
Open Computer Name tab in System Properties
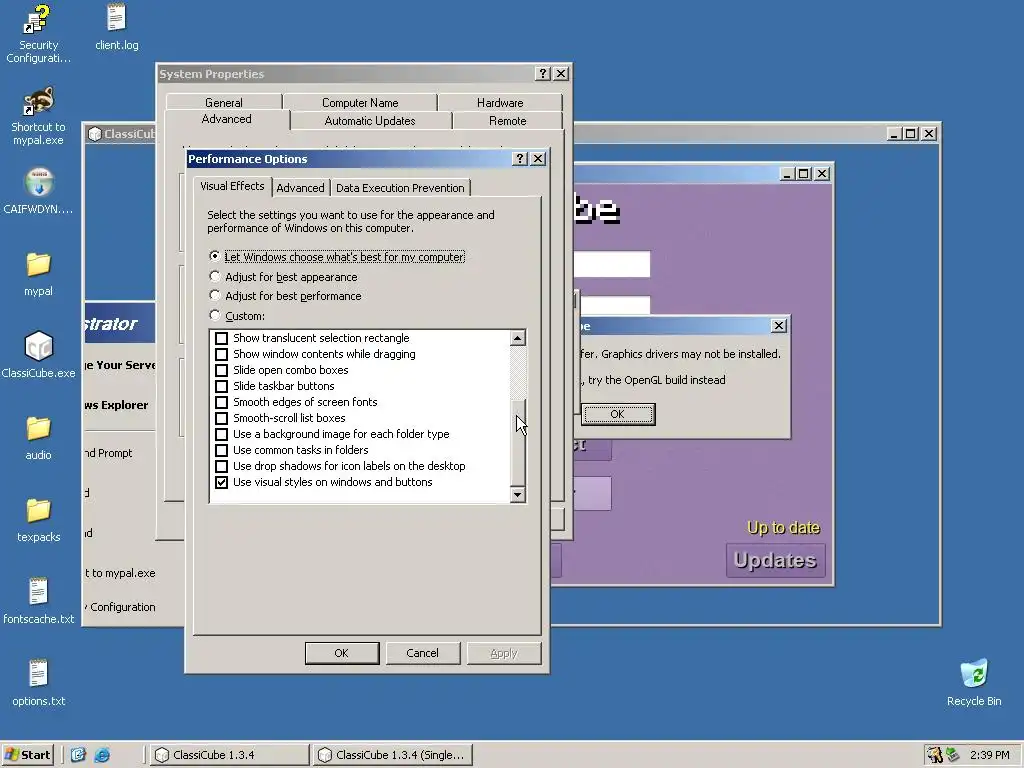pyautogui.click(x=360, y=103)
